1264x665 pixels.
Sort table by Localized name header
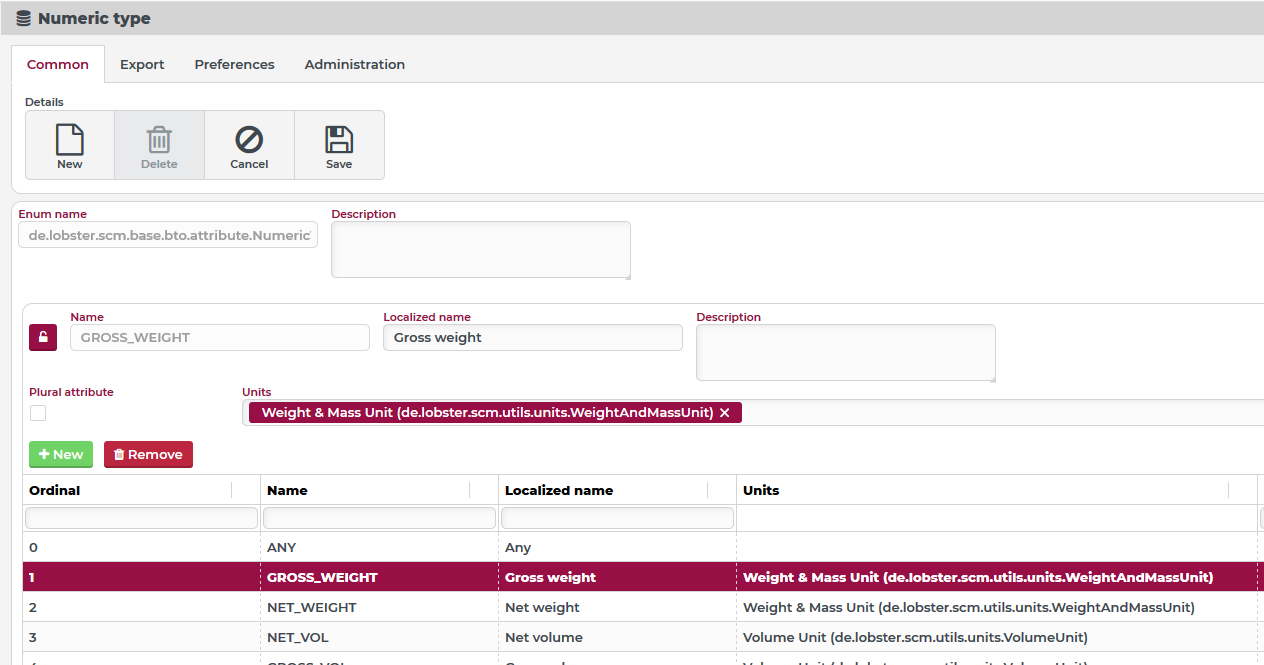point(559,490)
